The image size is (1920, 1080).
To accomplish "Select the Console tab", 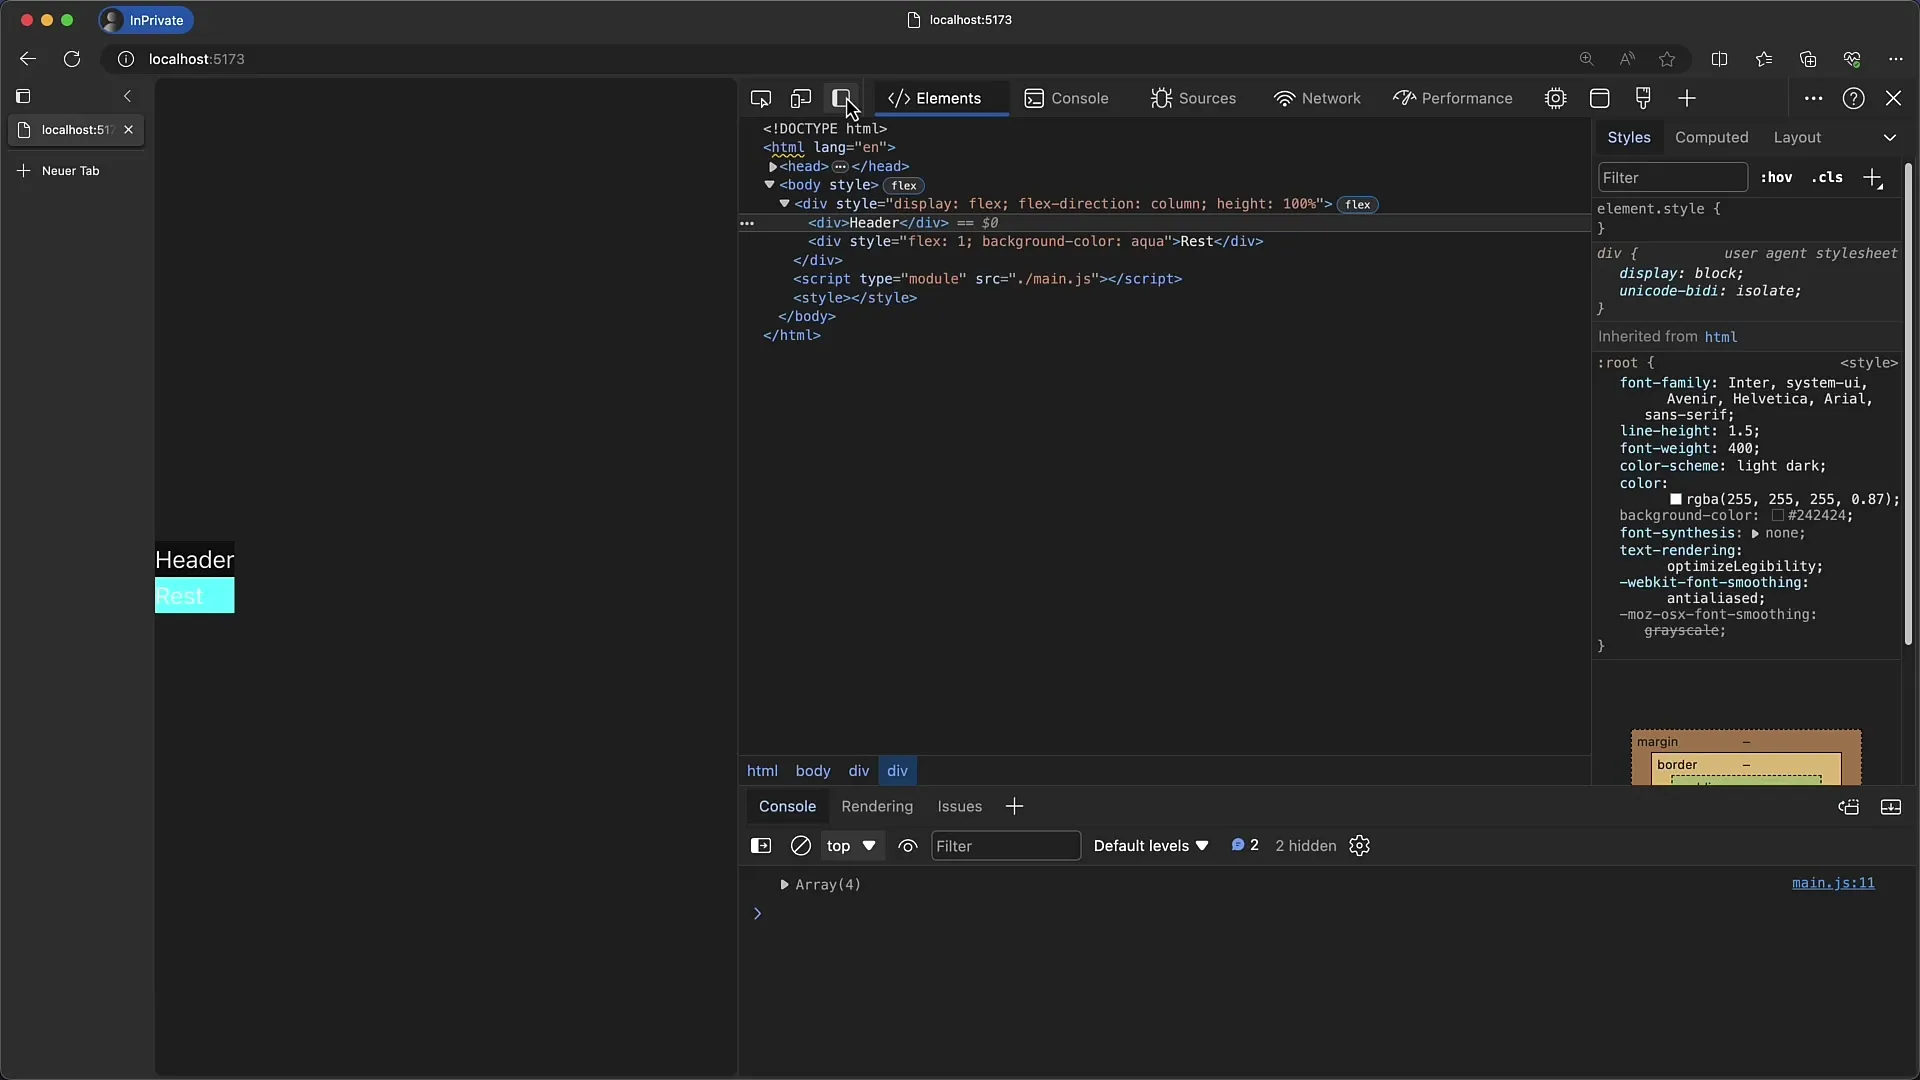I will pos(1080,98).
